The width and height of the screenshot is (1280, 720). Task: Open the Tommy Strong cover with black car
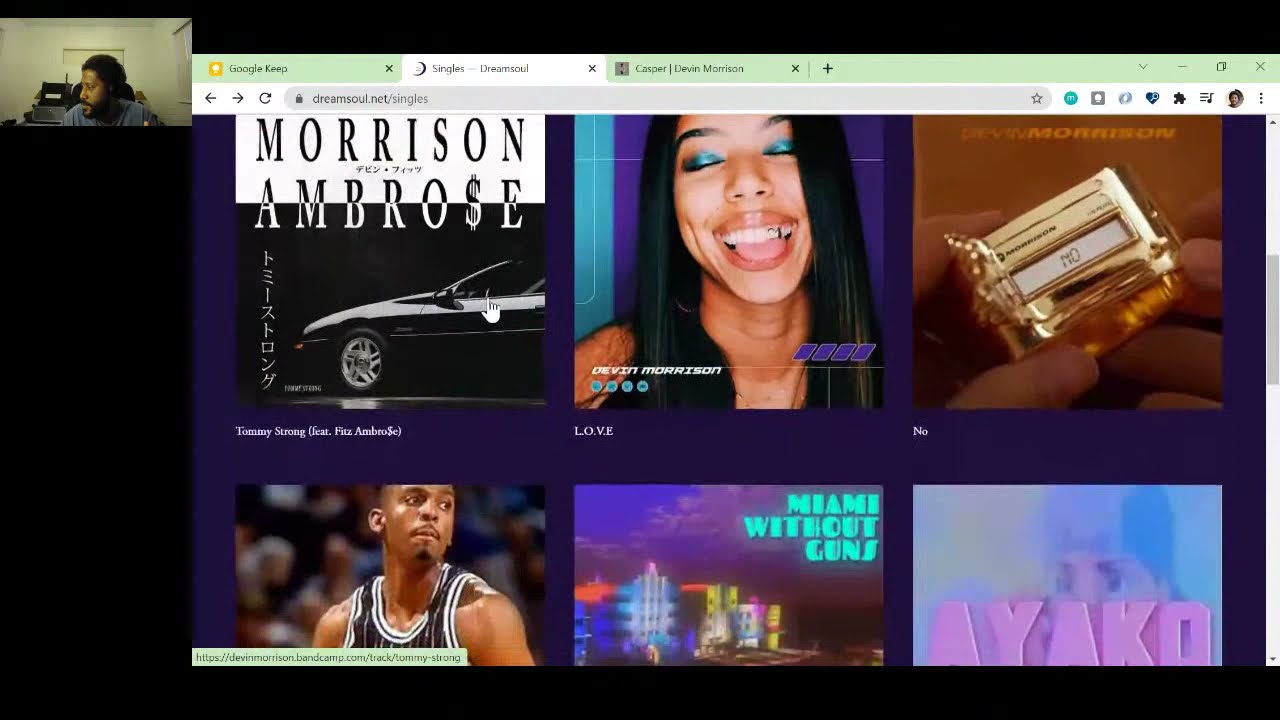pyautogui.click(x=390, y=261)
